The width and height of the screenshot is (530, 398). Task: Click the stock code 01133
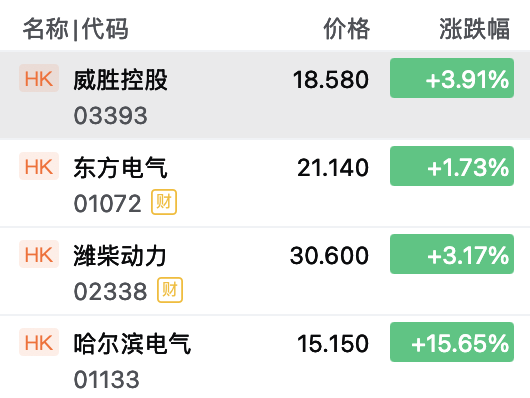pos(106,379)
